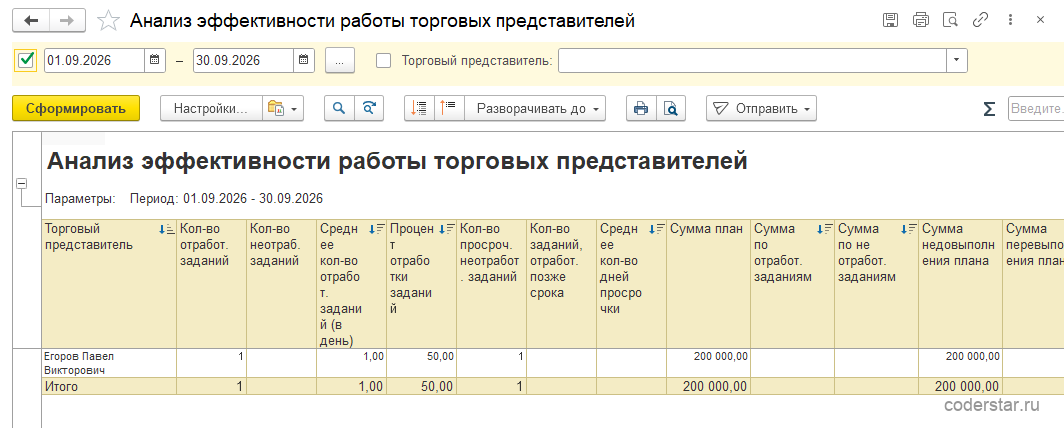Open the title bar preview icon
The image size is (1064, 428).
pyautogui.click(x=951, y=20)
